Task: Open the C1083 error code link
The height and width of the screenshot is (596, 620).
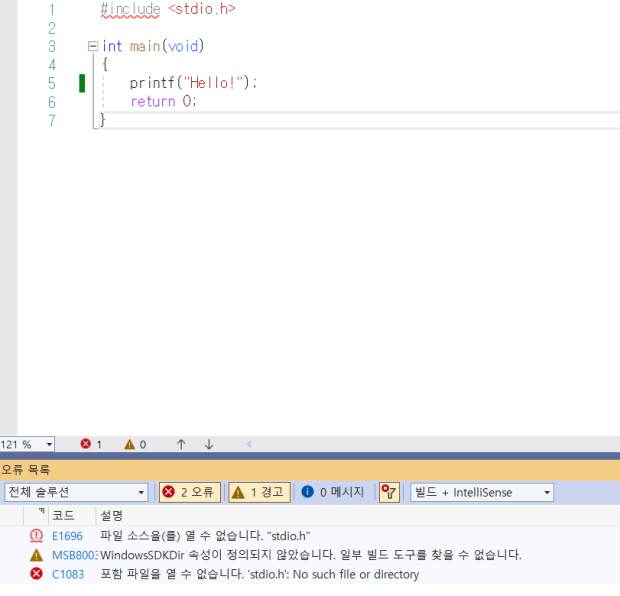Action: 67,574
